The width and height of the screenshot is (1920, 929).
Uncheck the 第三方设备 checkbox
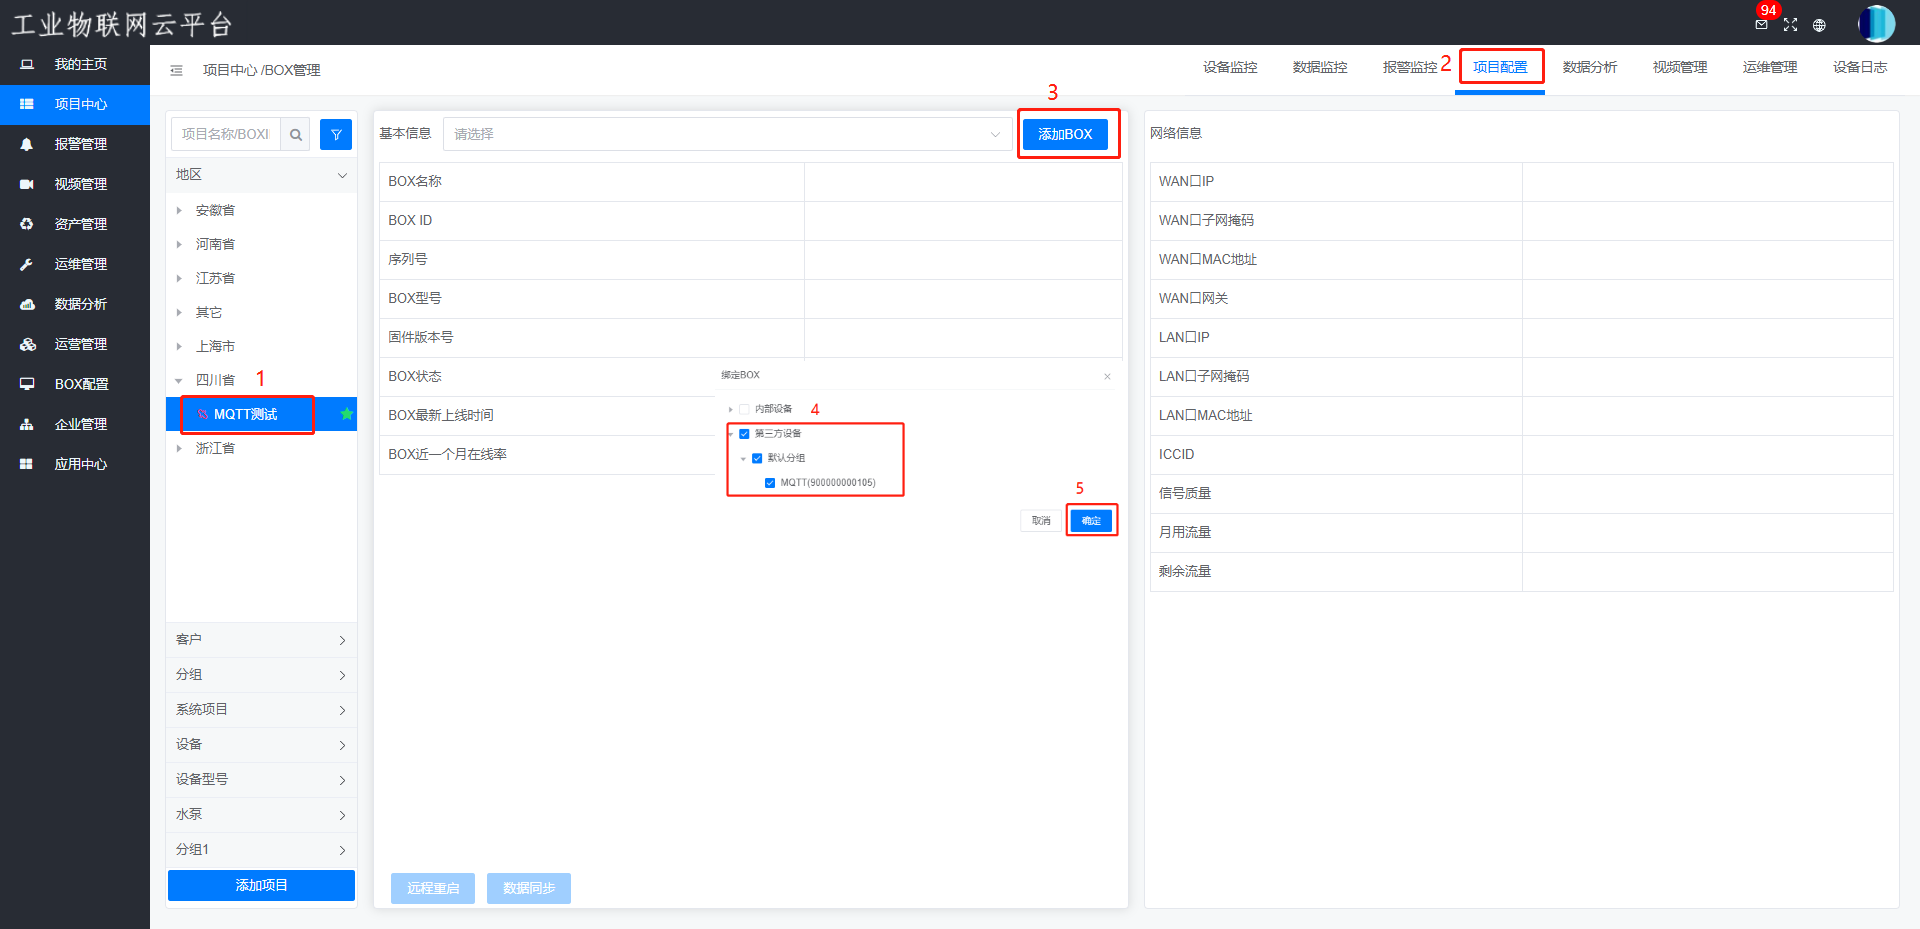pos(744,434)
